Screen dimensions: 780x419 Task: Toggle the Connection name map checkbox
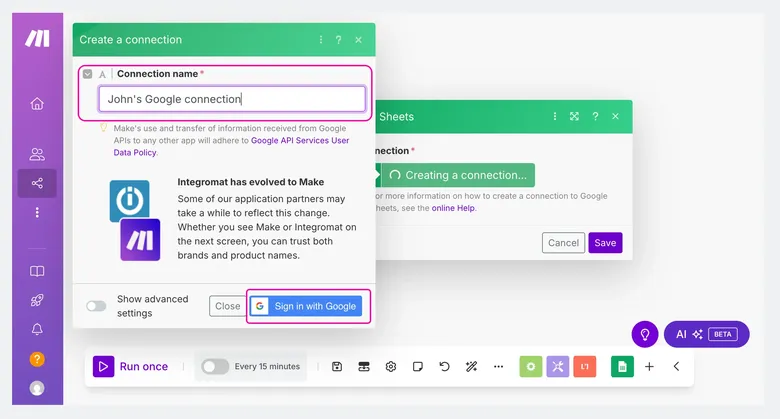88,74
